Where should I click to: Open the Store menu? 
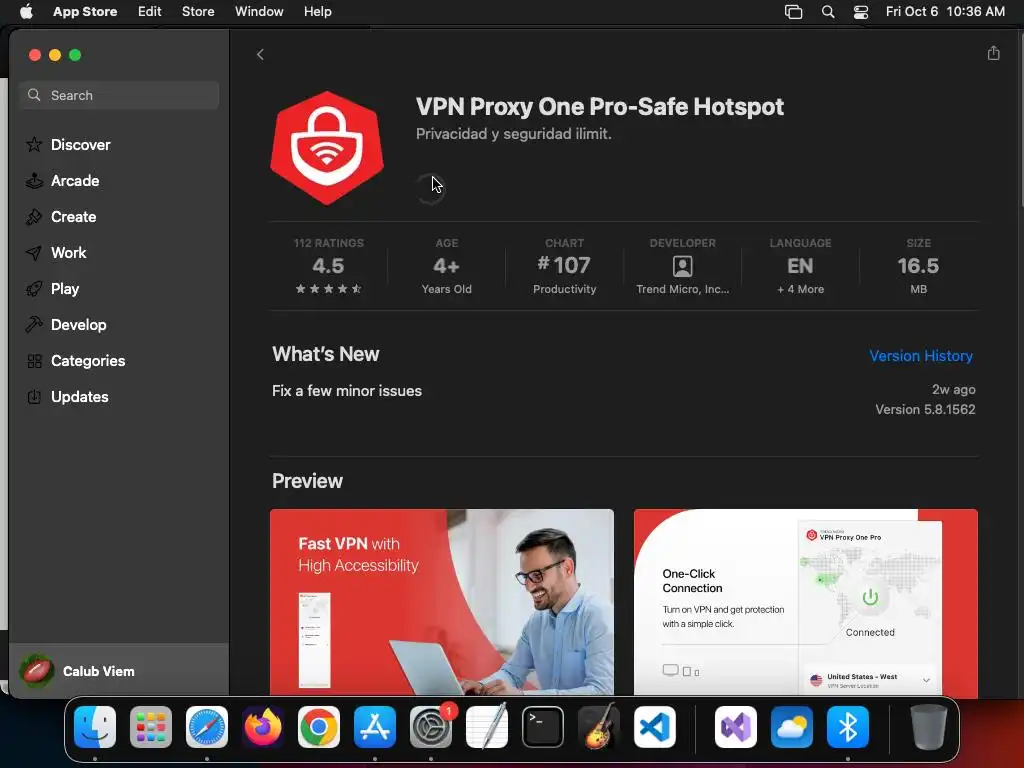198,12
